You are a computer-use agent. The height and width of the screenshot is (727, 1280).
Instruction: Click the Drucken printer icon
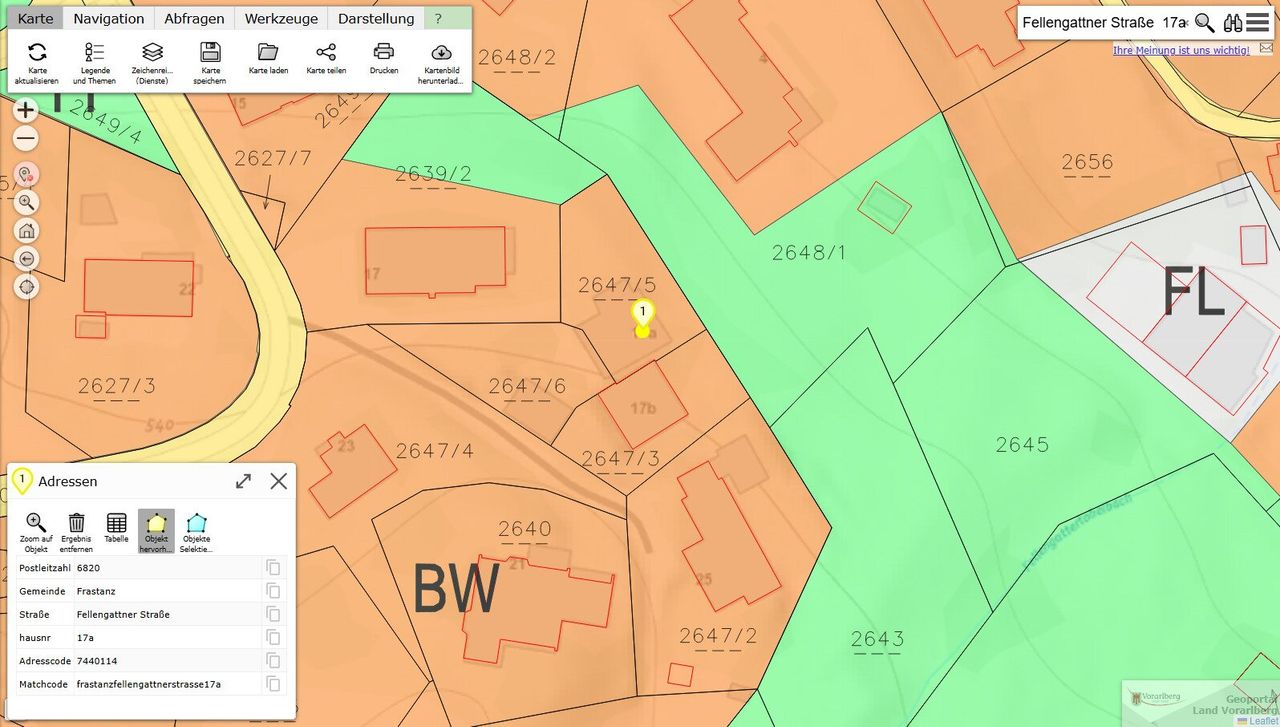384,53
